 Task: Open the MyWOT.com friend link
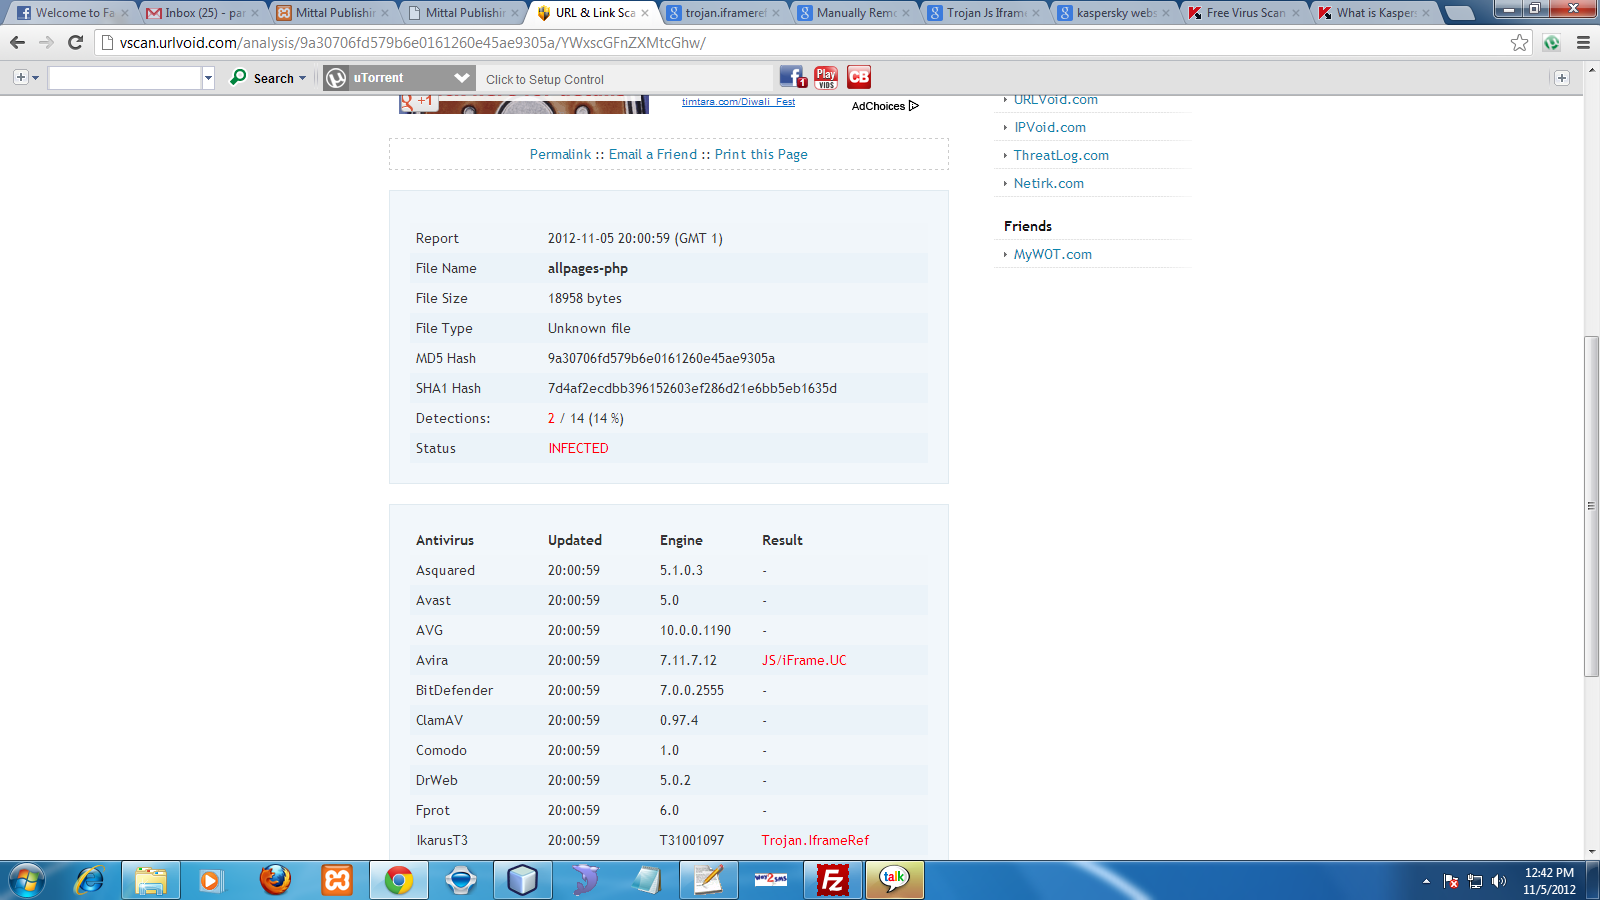(x=1052, y=254)
